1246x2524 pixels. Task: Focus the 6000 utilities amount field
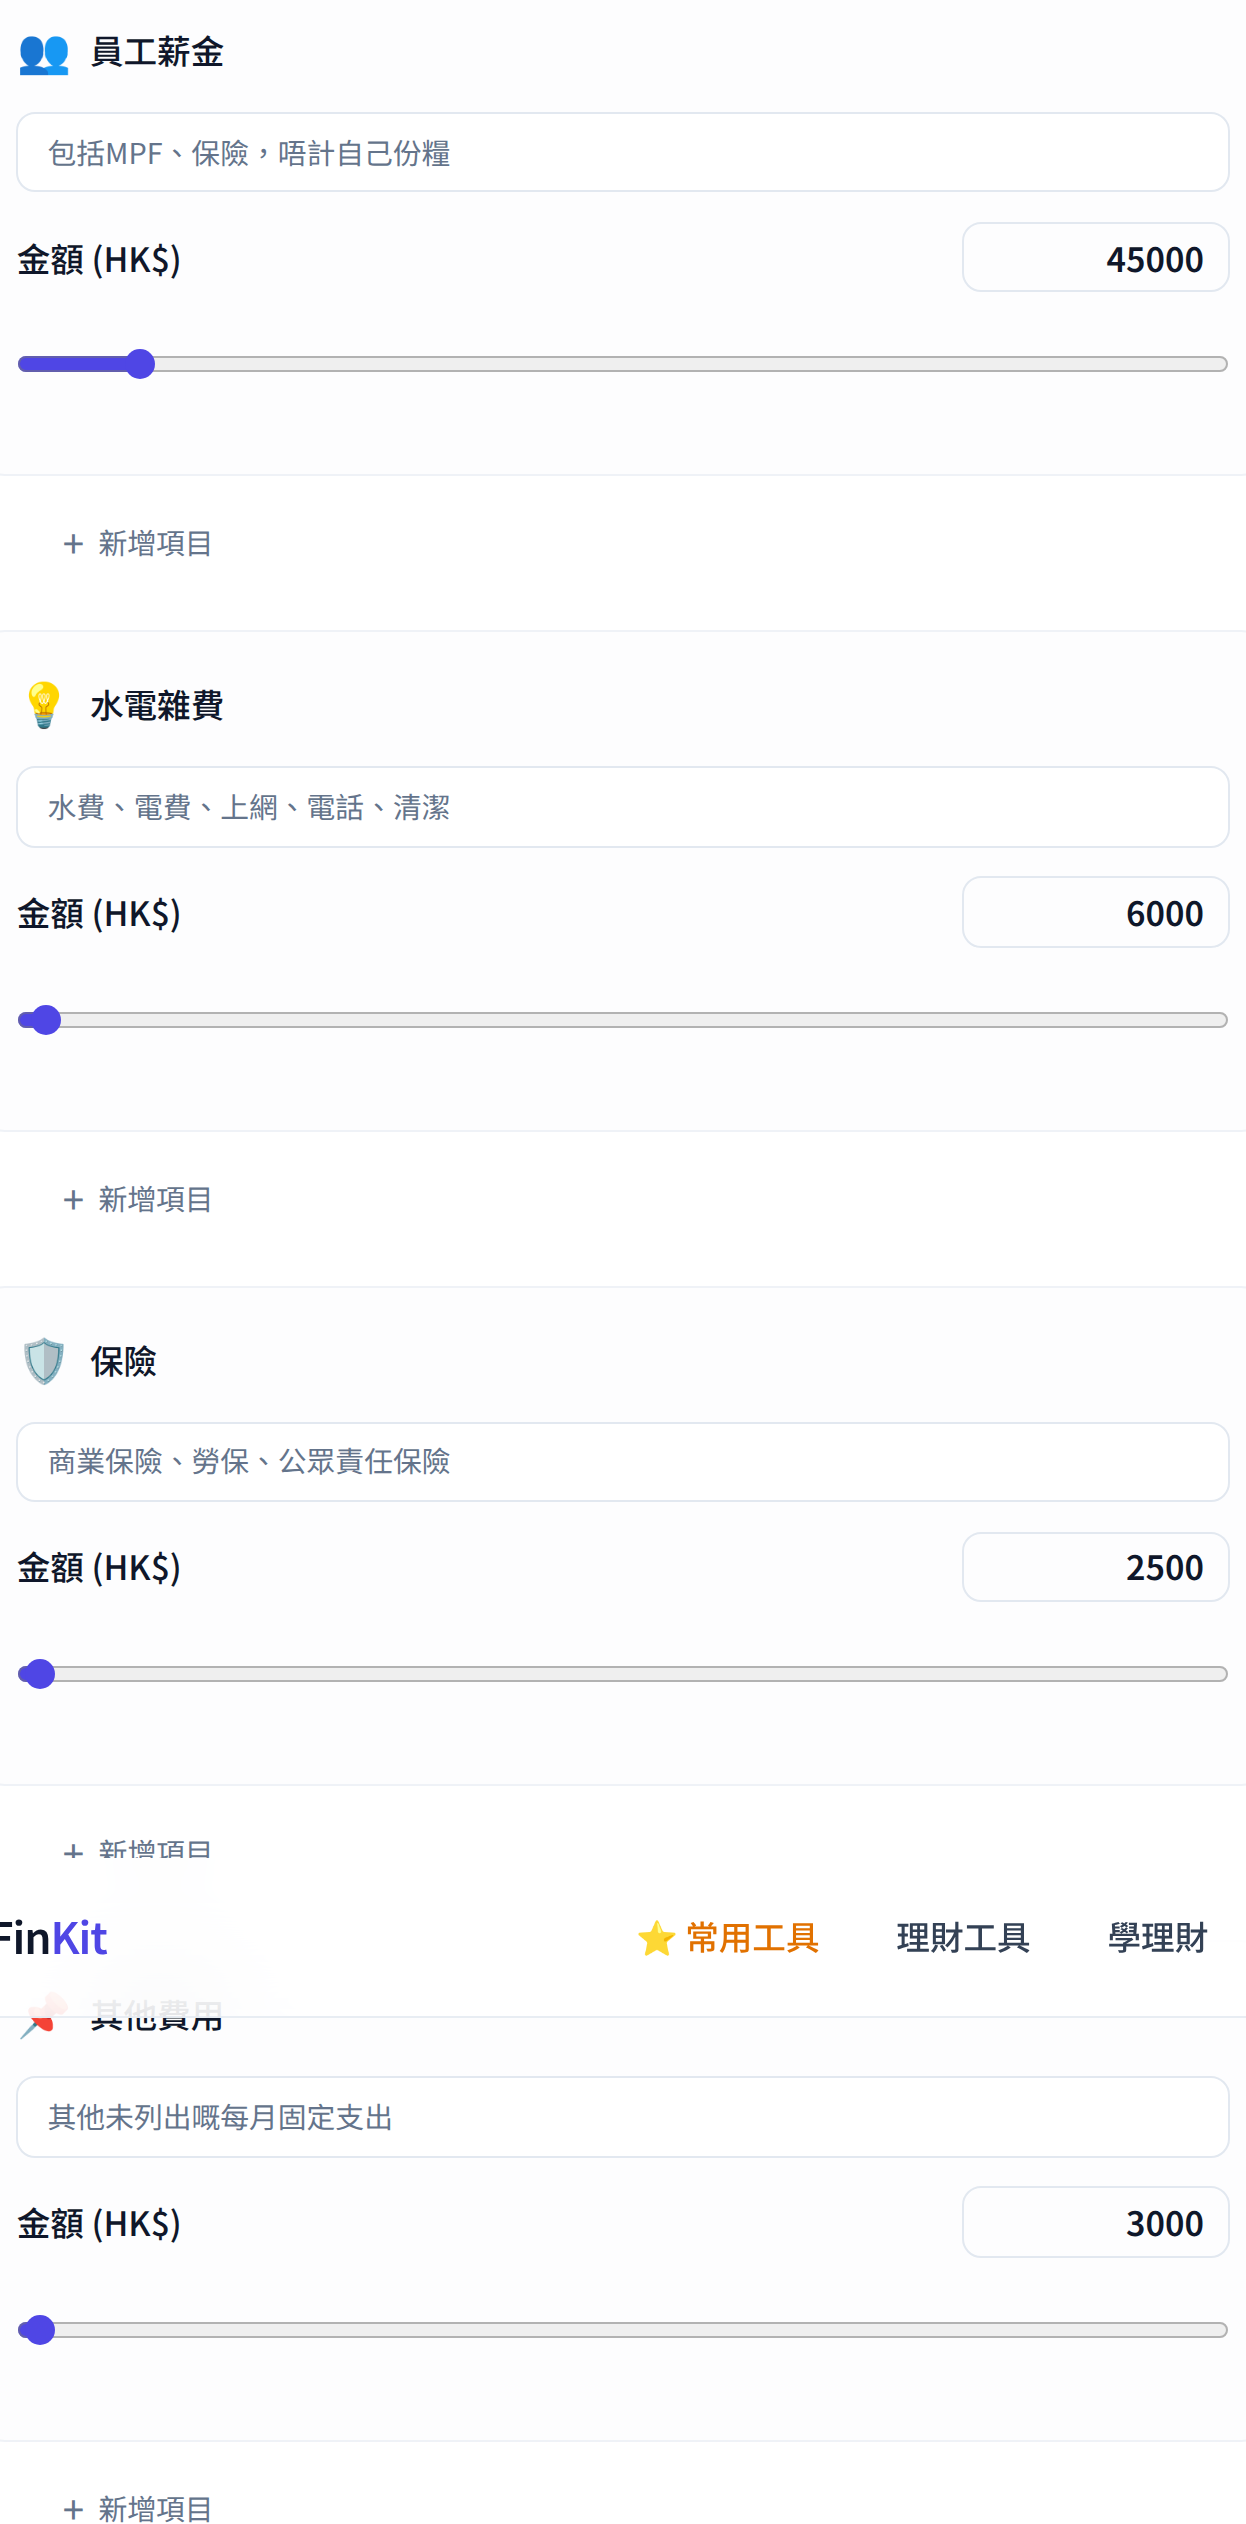click(1096, 912)
